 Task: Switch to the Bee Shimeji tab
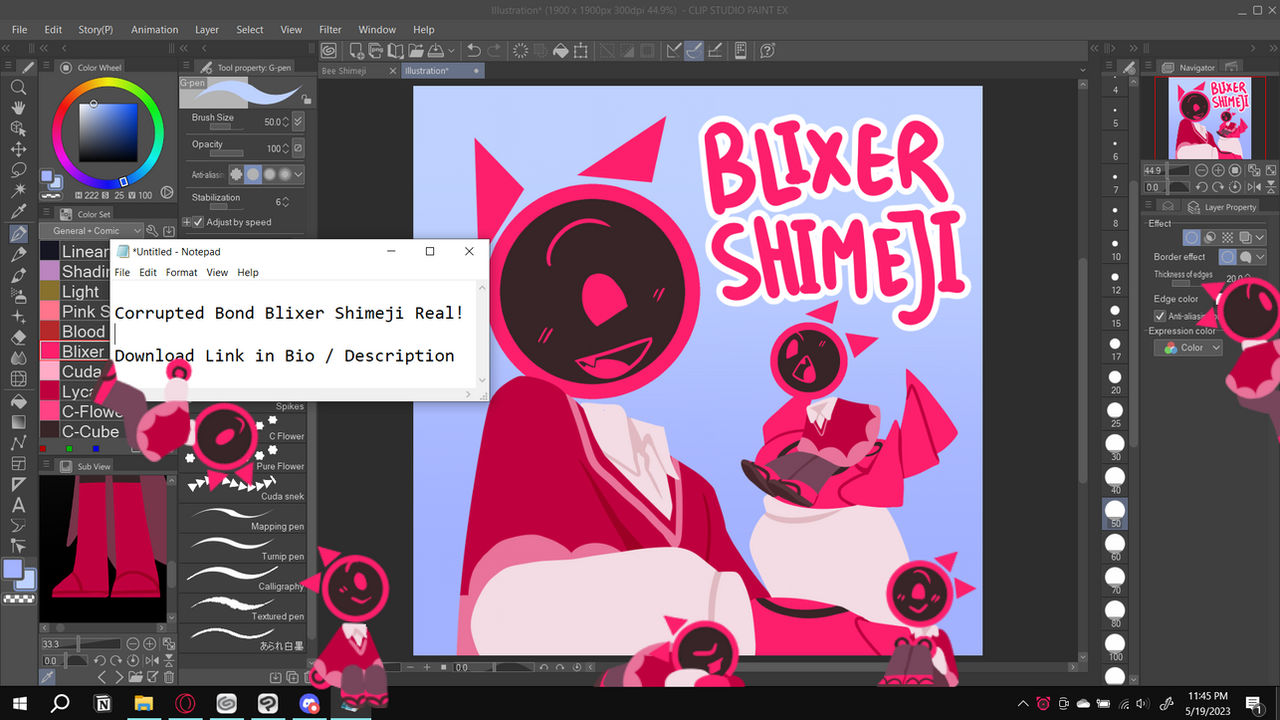point(344,71)
